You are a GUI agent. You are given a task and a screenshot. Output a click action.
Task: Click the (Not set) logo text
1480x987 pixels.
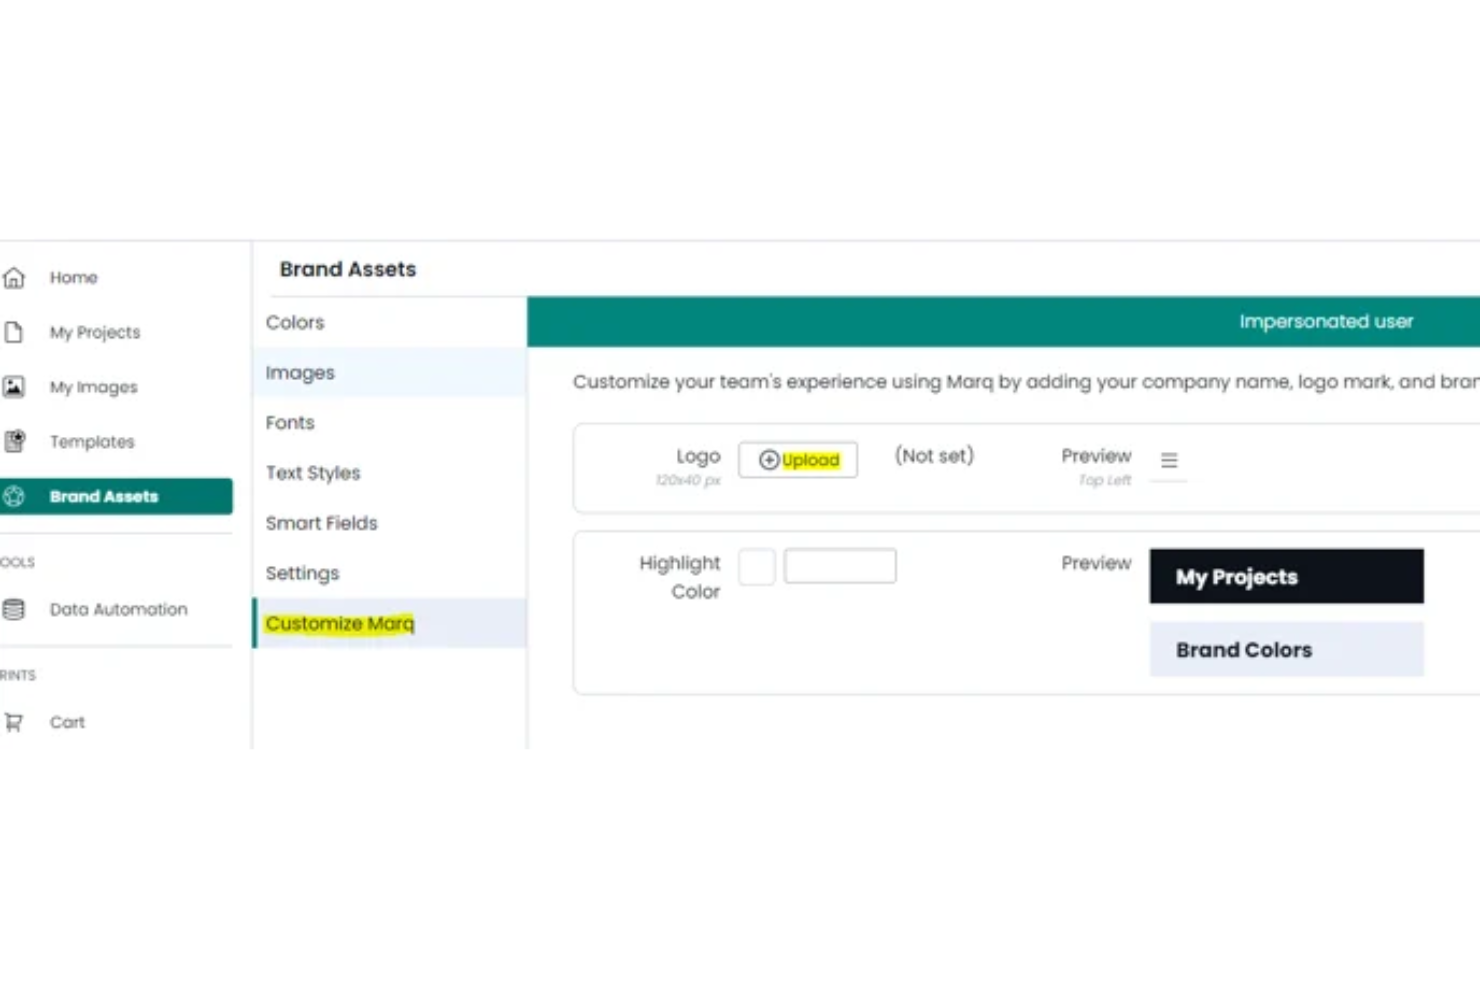click(x=934, y=456)
